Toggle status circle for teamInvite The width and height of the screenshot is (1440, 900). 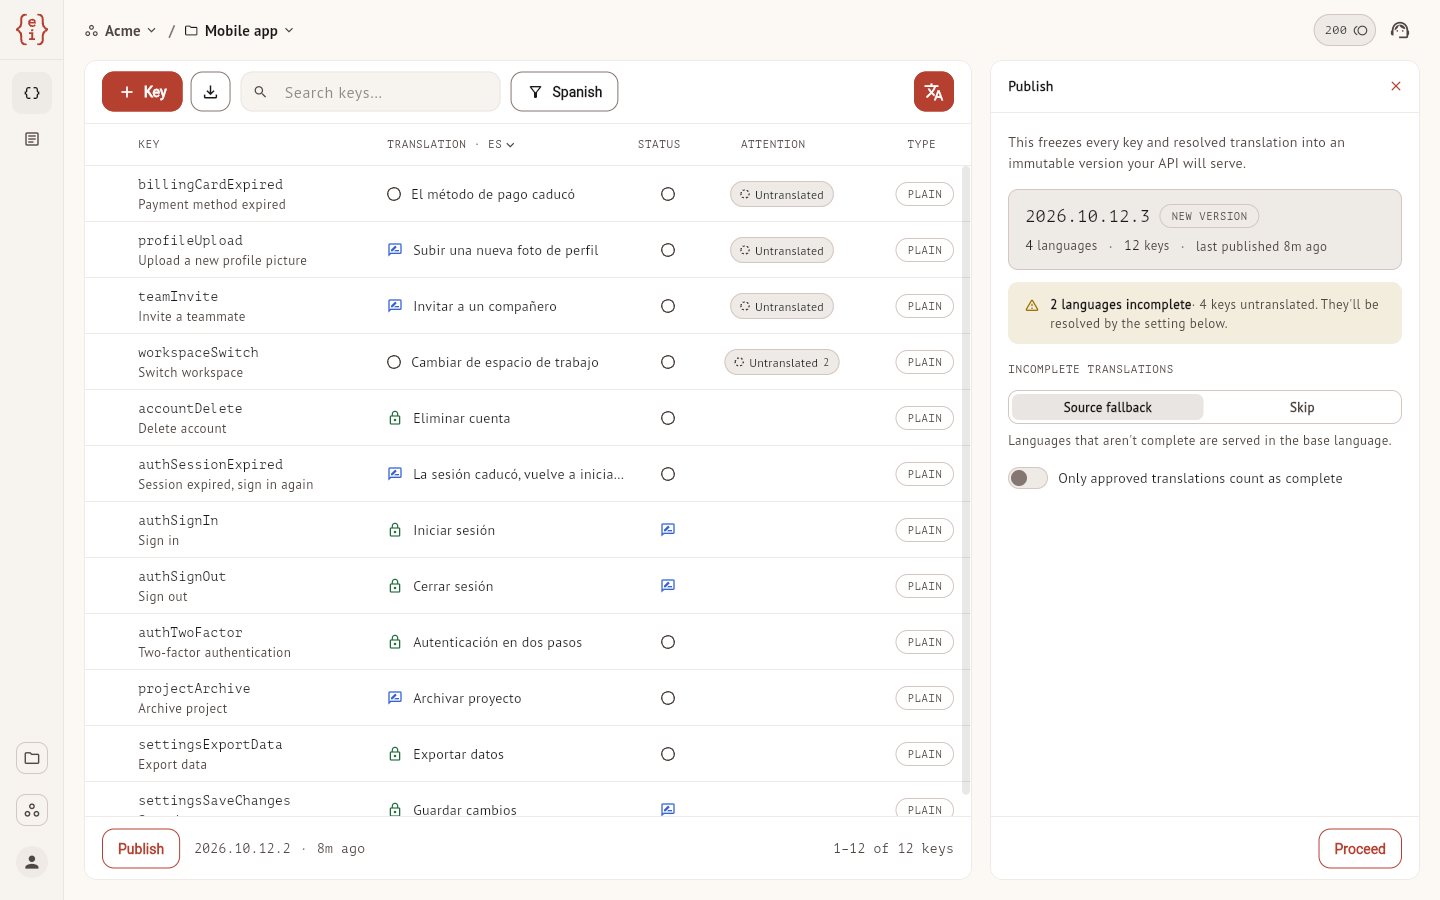668,306
